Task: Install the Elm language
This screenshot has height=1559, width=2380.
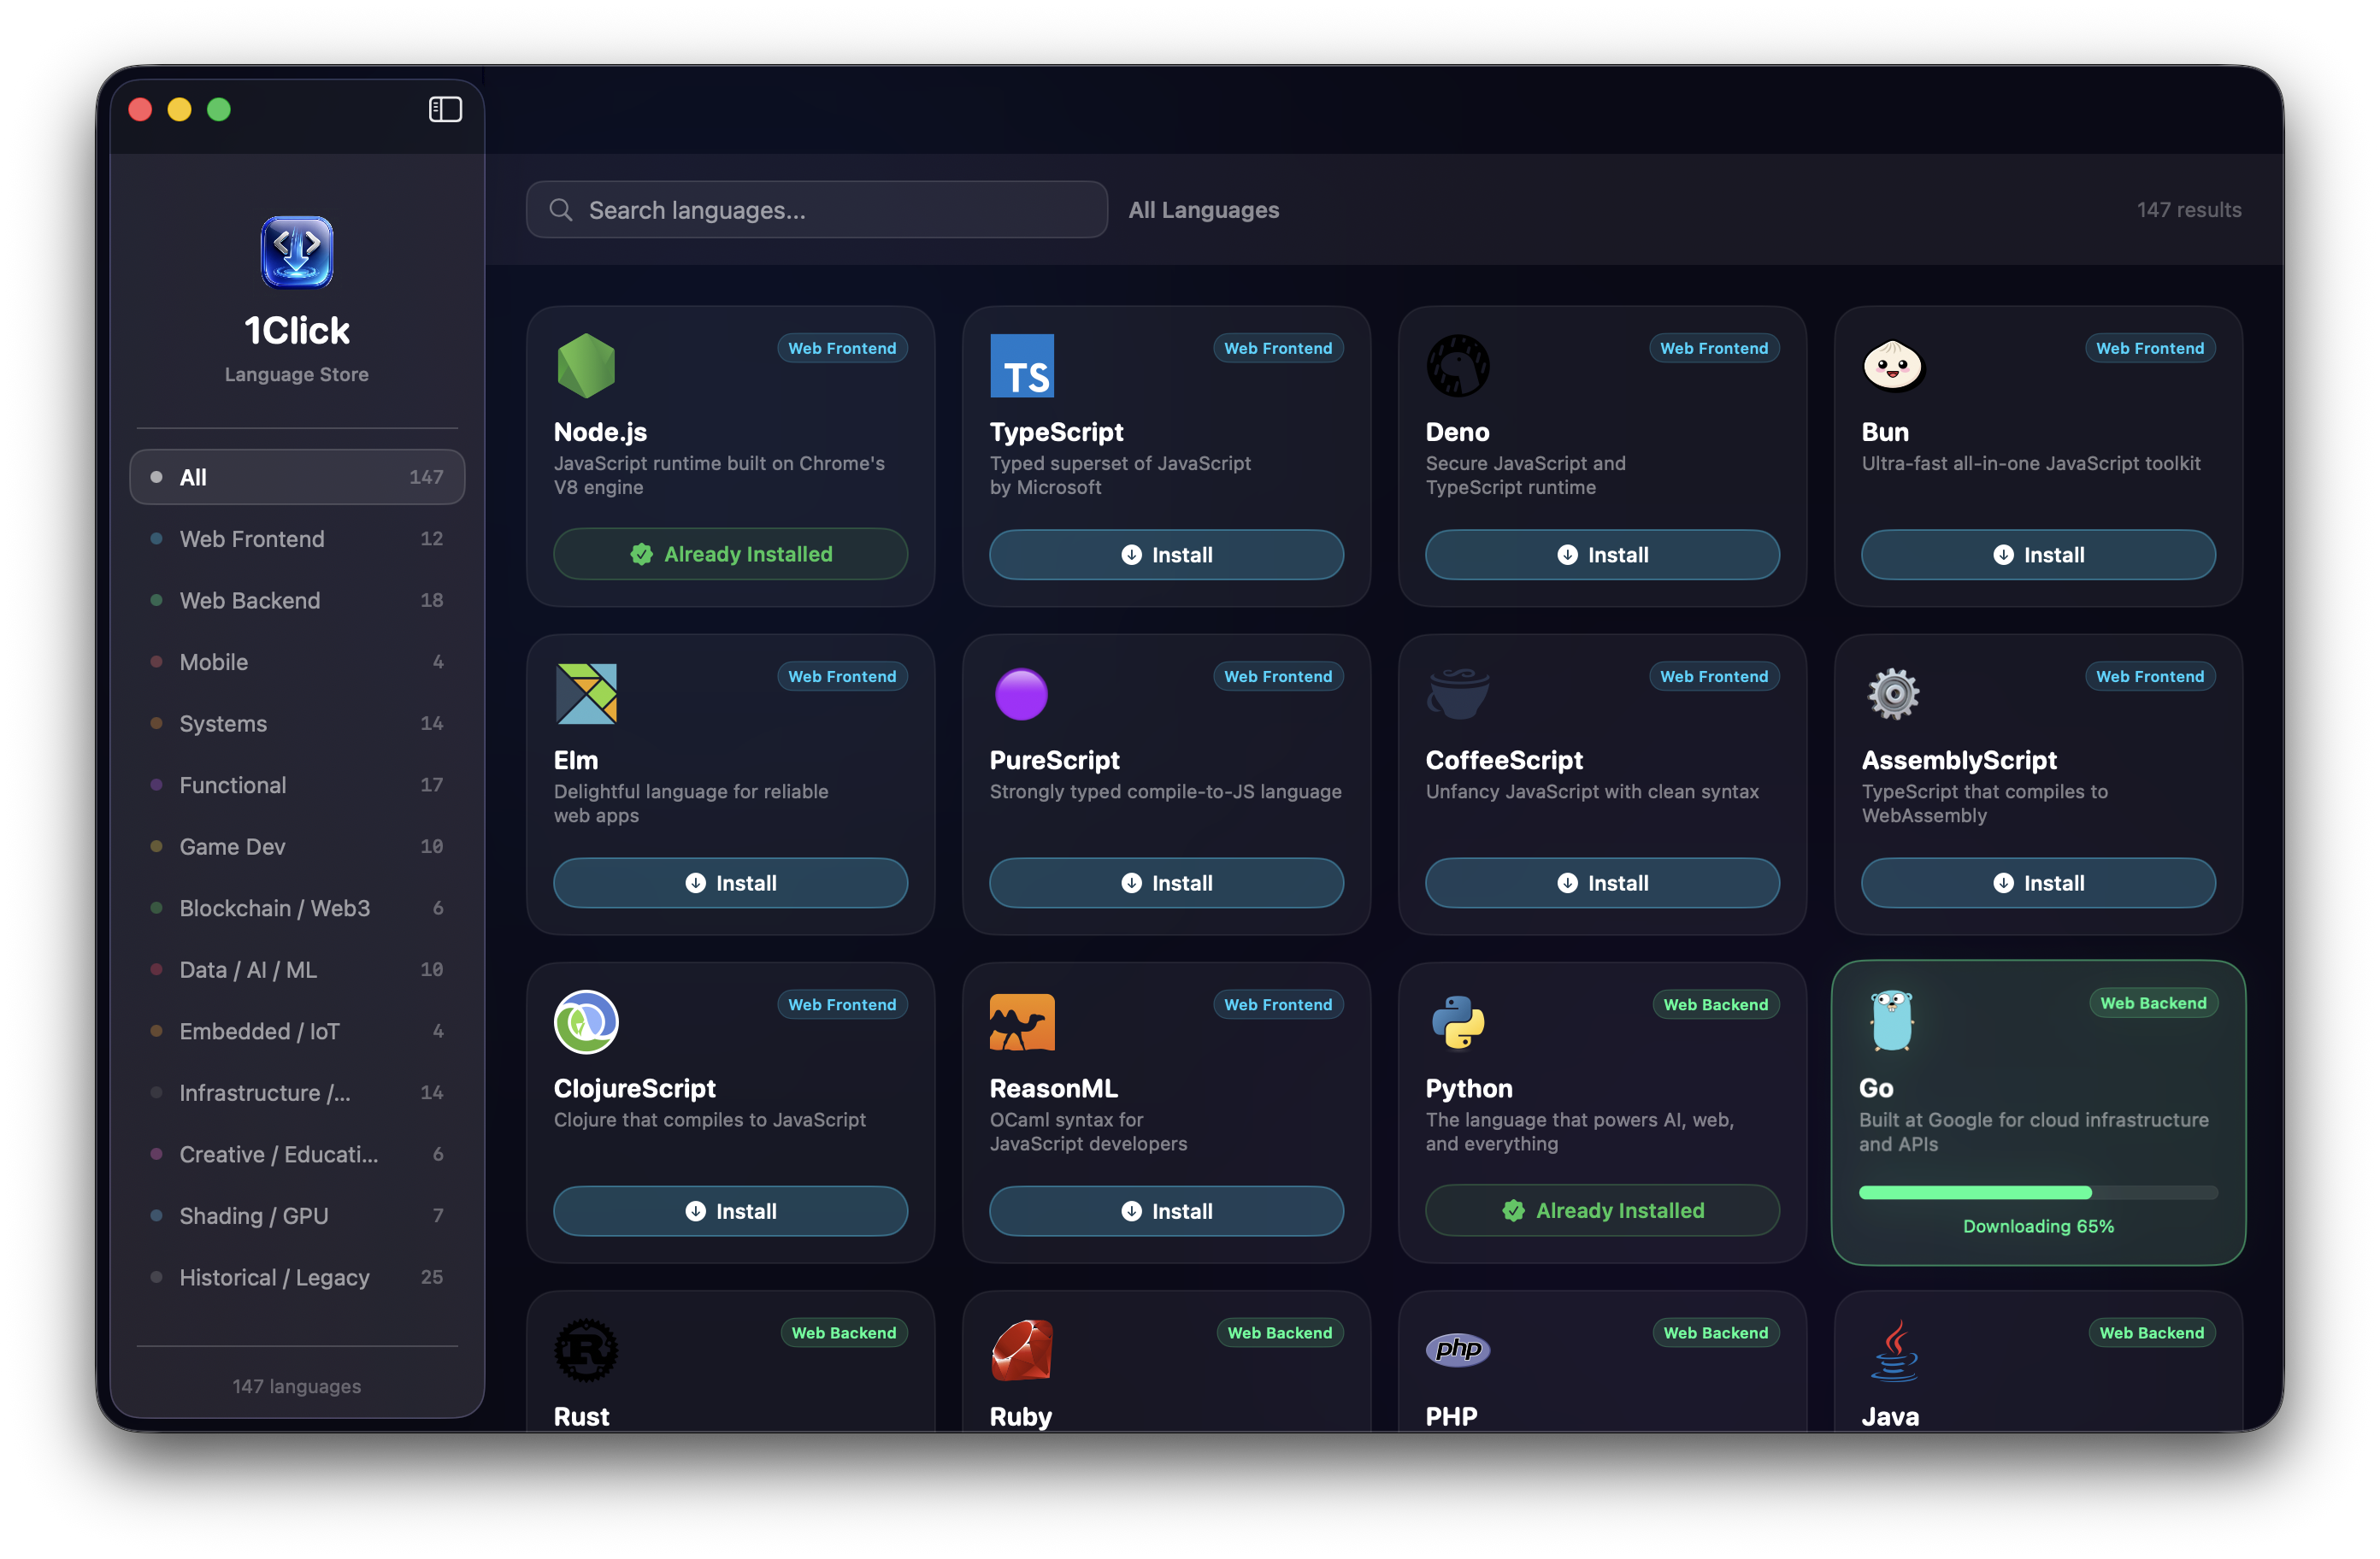Action: click(730, 883)
